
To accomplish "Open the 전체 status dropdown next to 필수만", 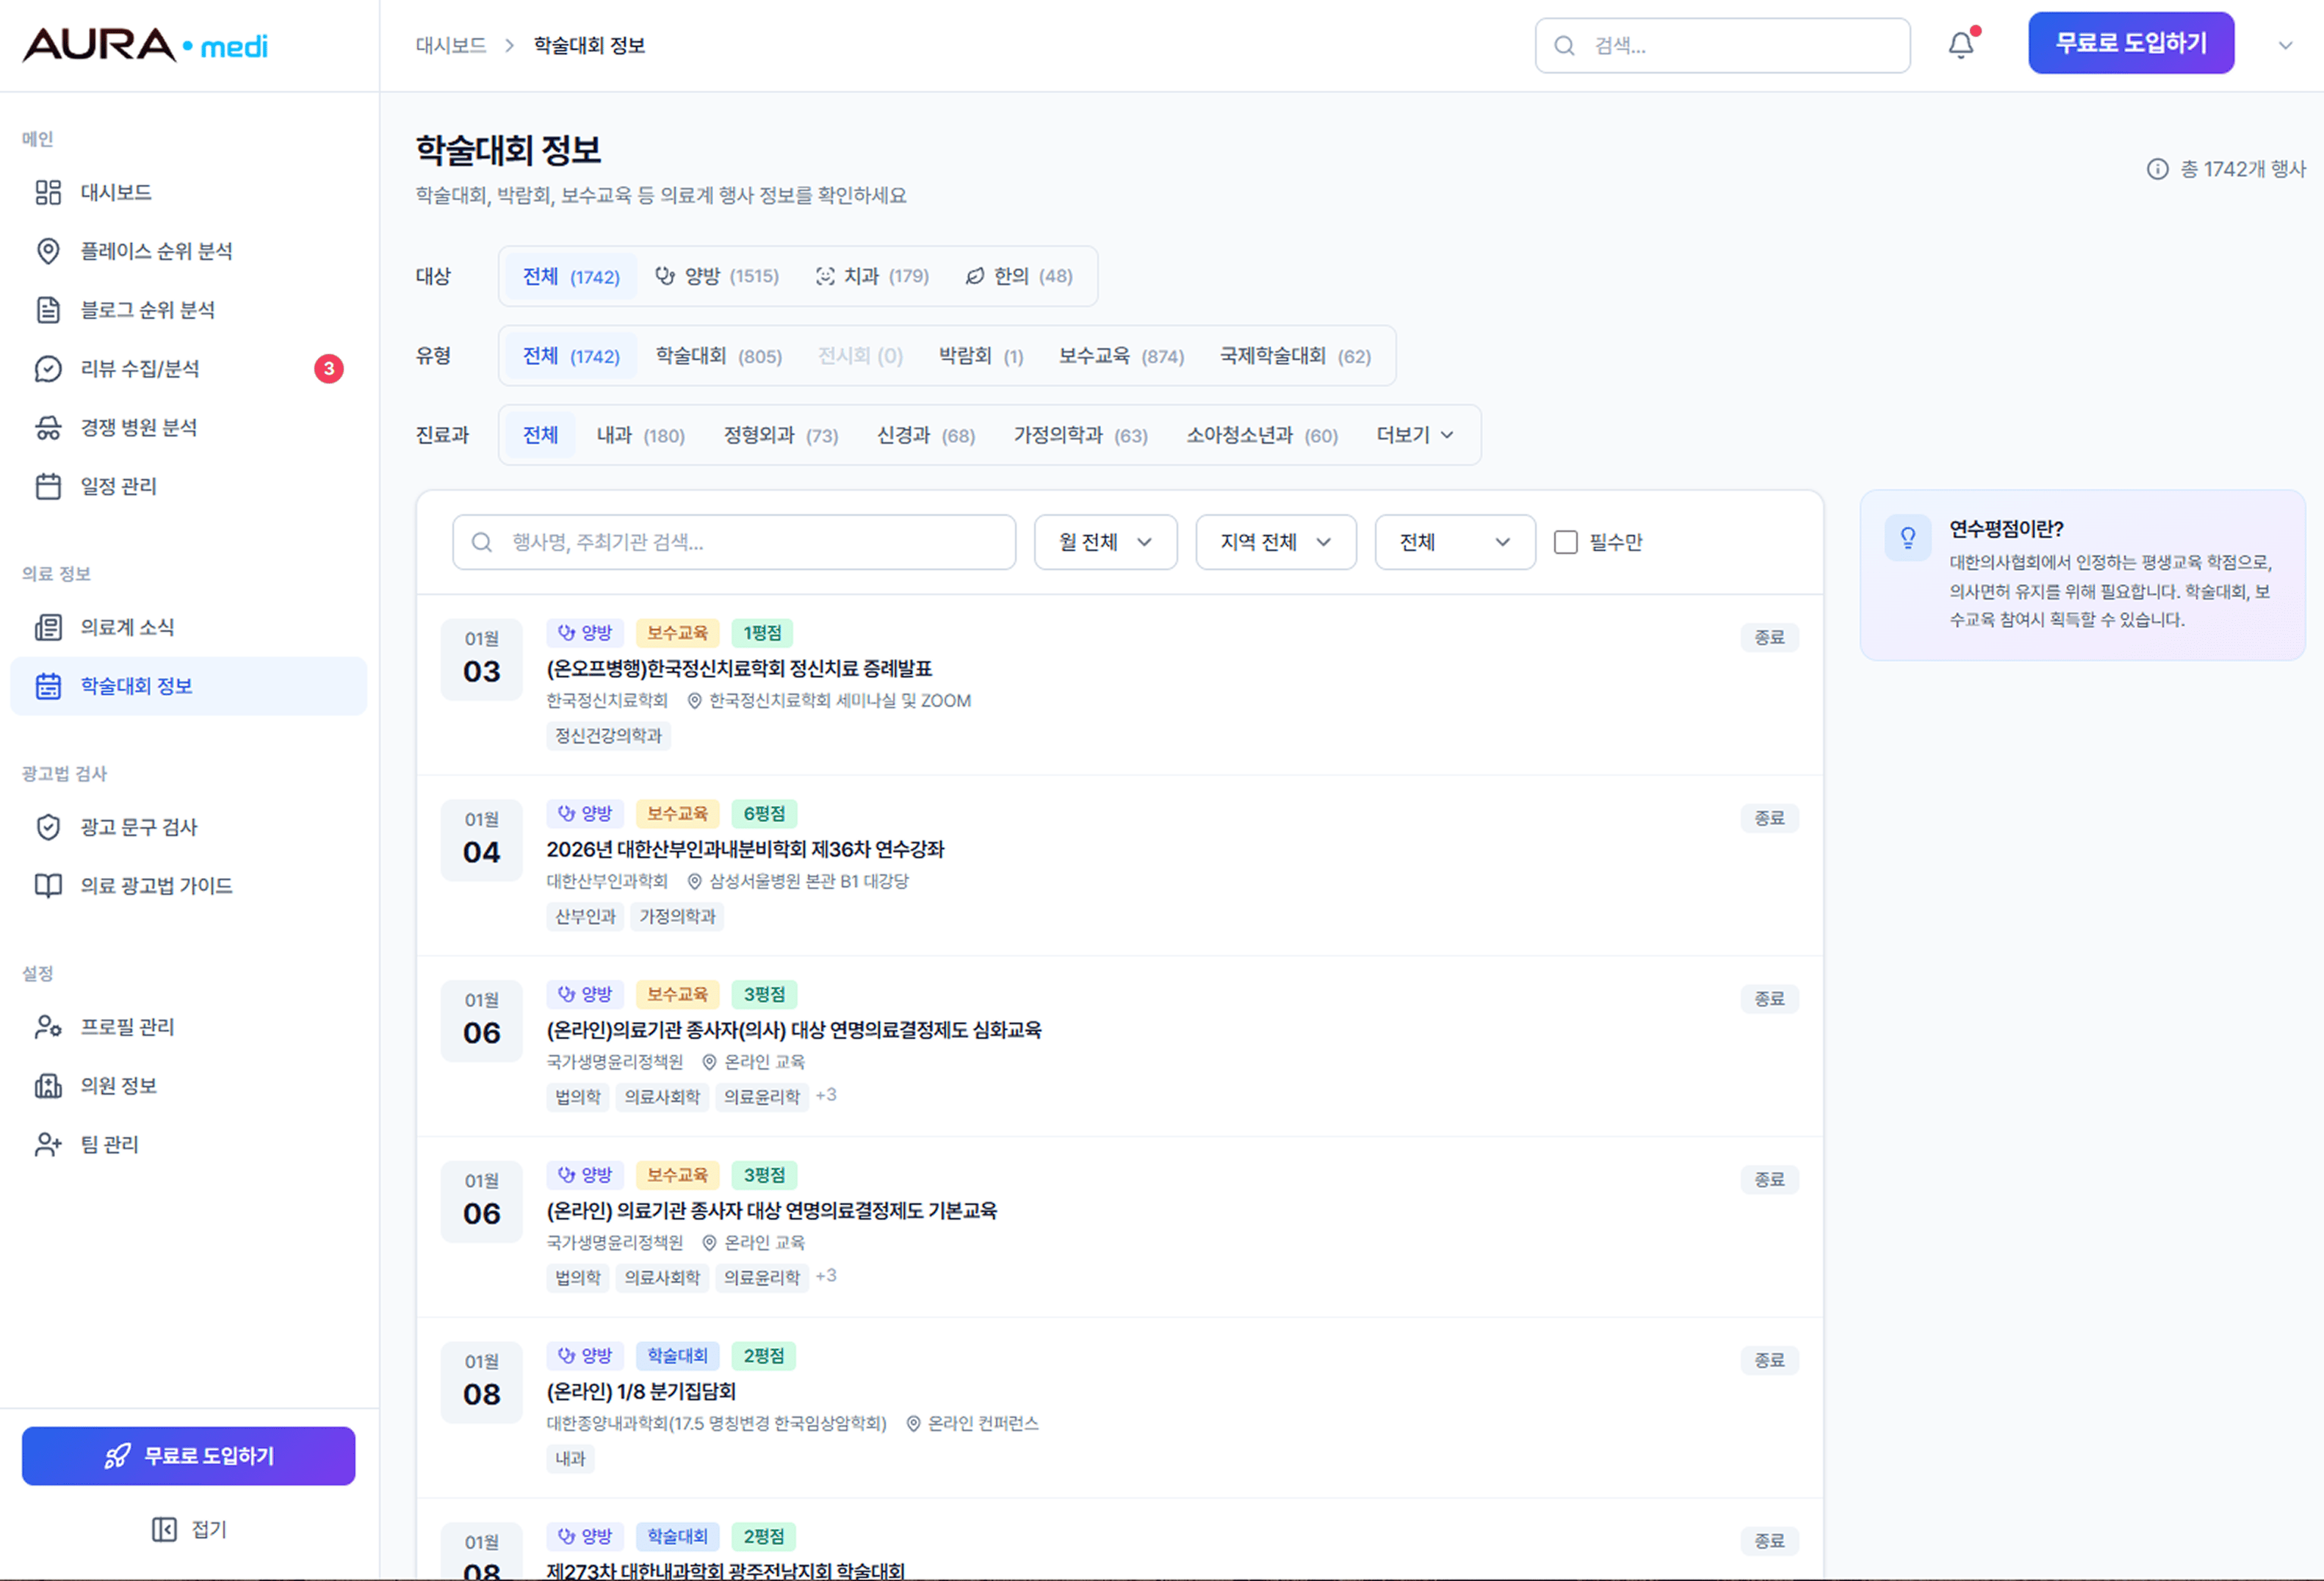I will [1455, 542].
